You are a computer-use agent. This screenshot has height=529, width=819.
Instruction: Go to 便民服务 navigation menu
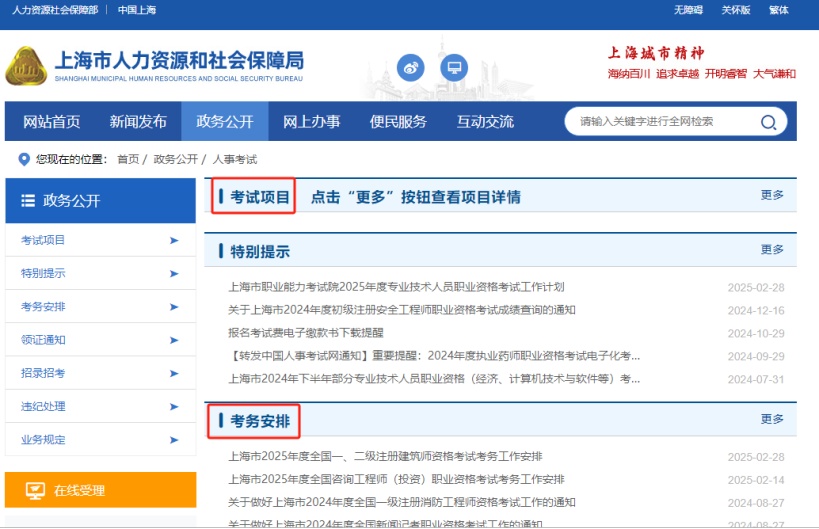pyautogui.click(x=398, y=122)
